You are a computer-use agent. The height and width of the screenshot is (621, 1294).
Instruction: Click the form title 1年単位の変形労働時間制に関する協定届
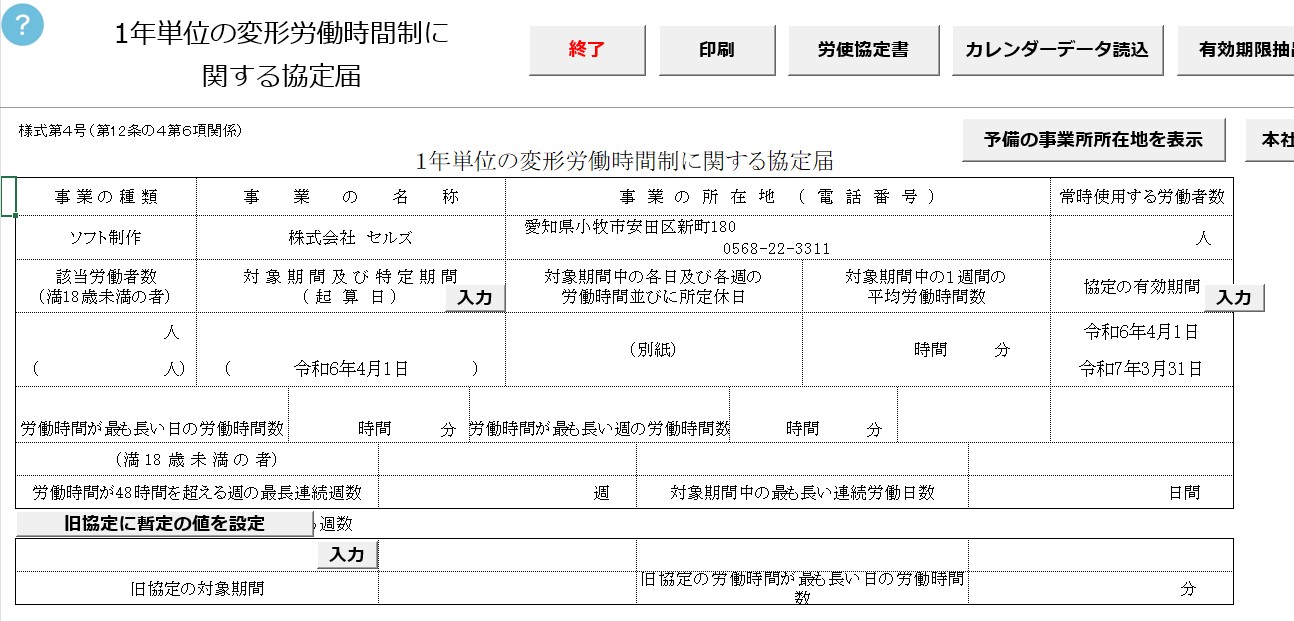(625, 161)
